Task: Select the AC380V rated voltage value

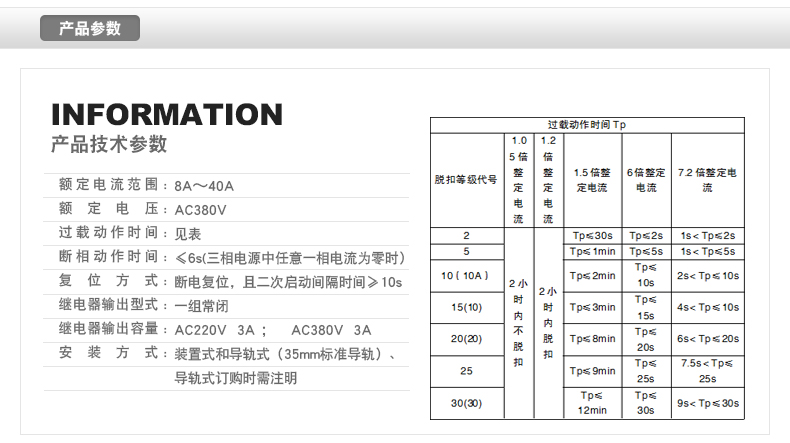Action: pyautogui.click(x=201, y=210)
